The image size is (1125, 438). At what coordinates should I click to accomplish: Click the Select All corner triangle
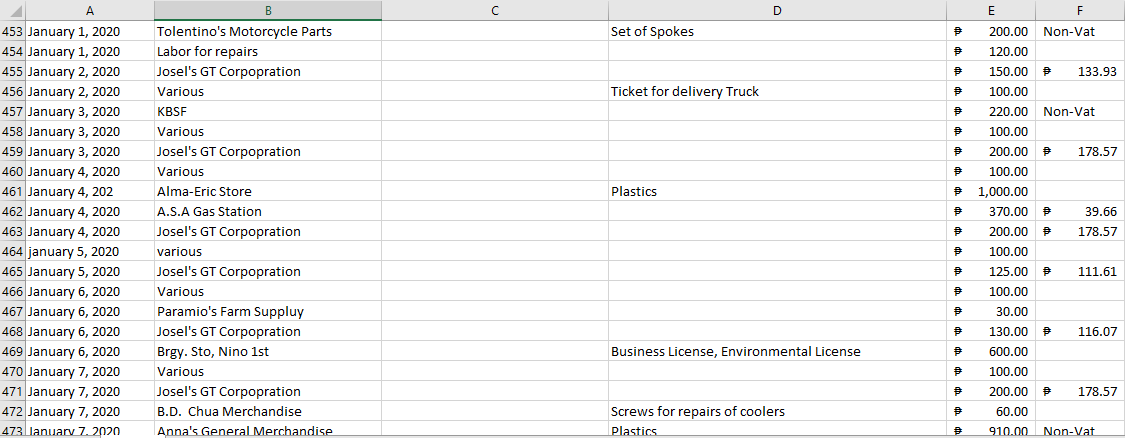[13, 11]
